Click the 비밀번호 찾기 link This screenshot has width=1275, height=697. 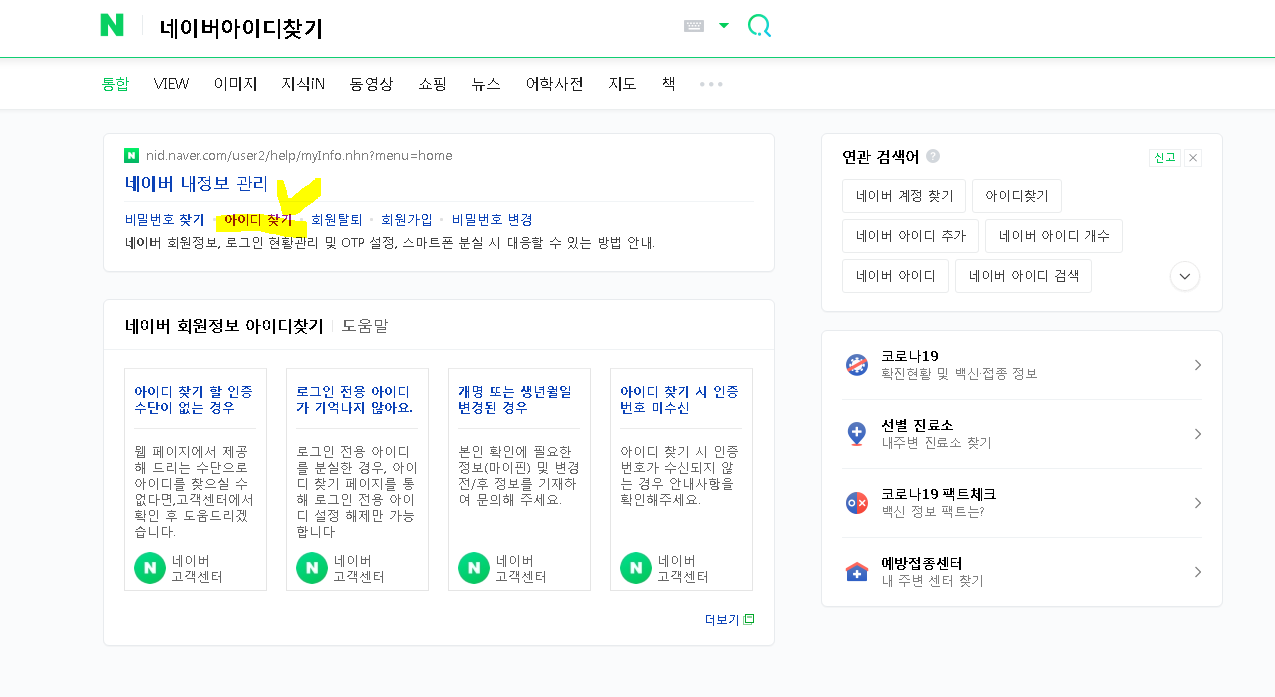click(164, 219)
